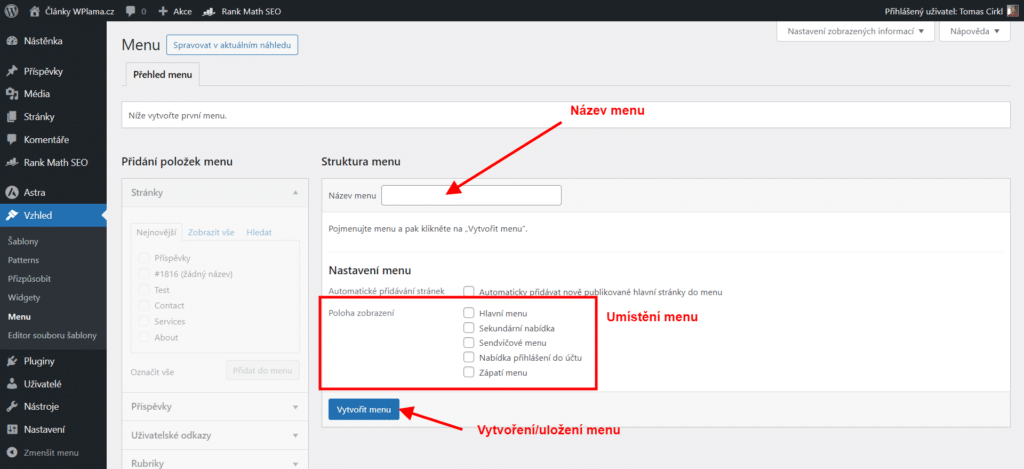Image resolution: width=1024 pixels, height=469 pixels.
Task: Open the WordPress logo menu
Action: [x=12, y=11]
